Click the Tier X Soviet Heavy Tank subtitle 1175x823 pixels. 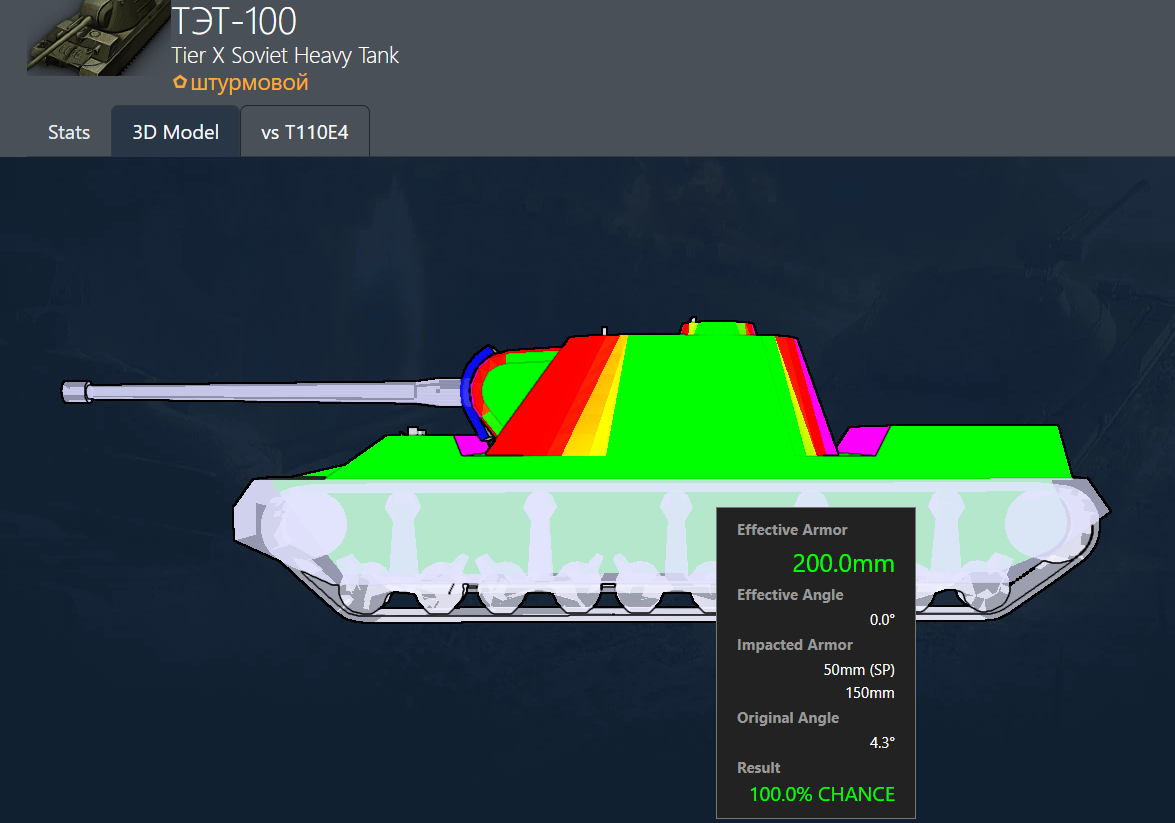click(x=285, y=55)
